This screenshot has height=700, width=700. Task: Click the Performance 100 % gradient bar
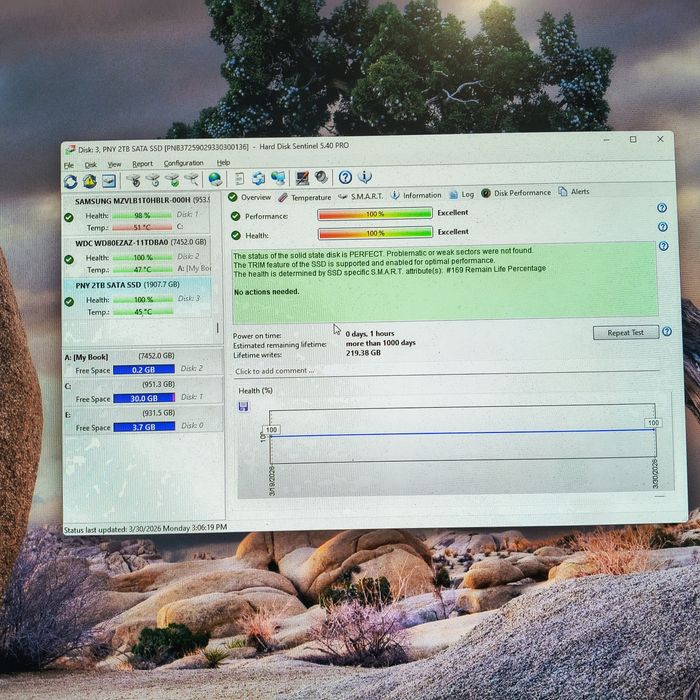point(375,214)
